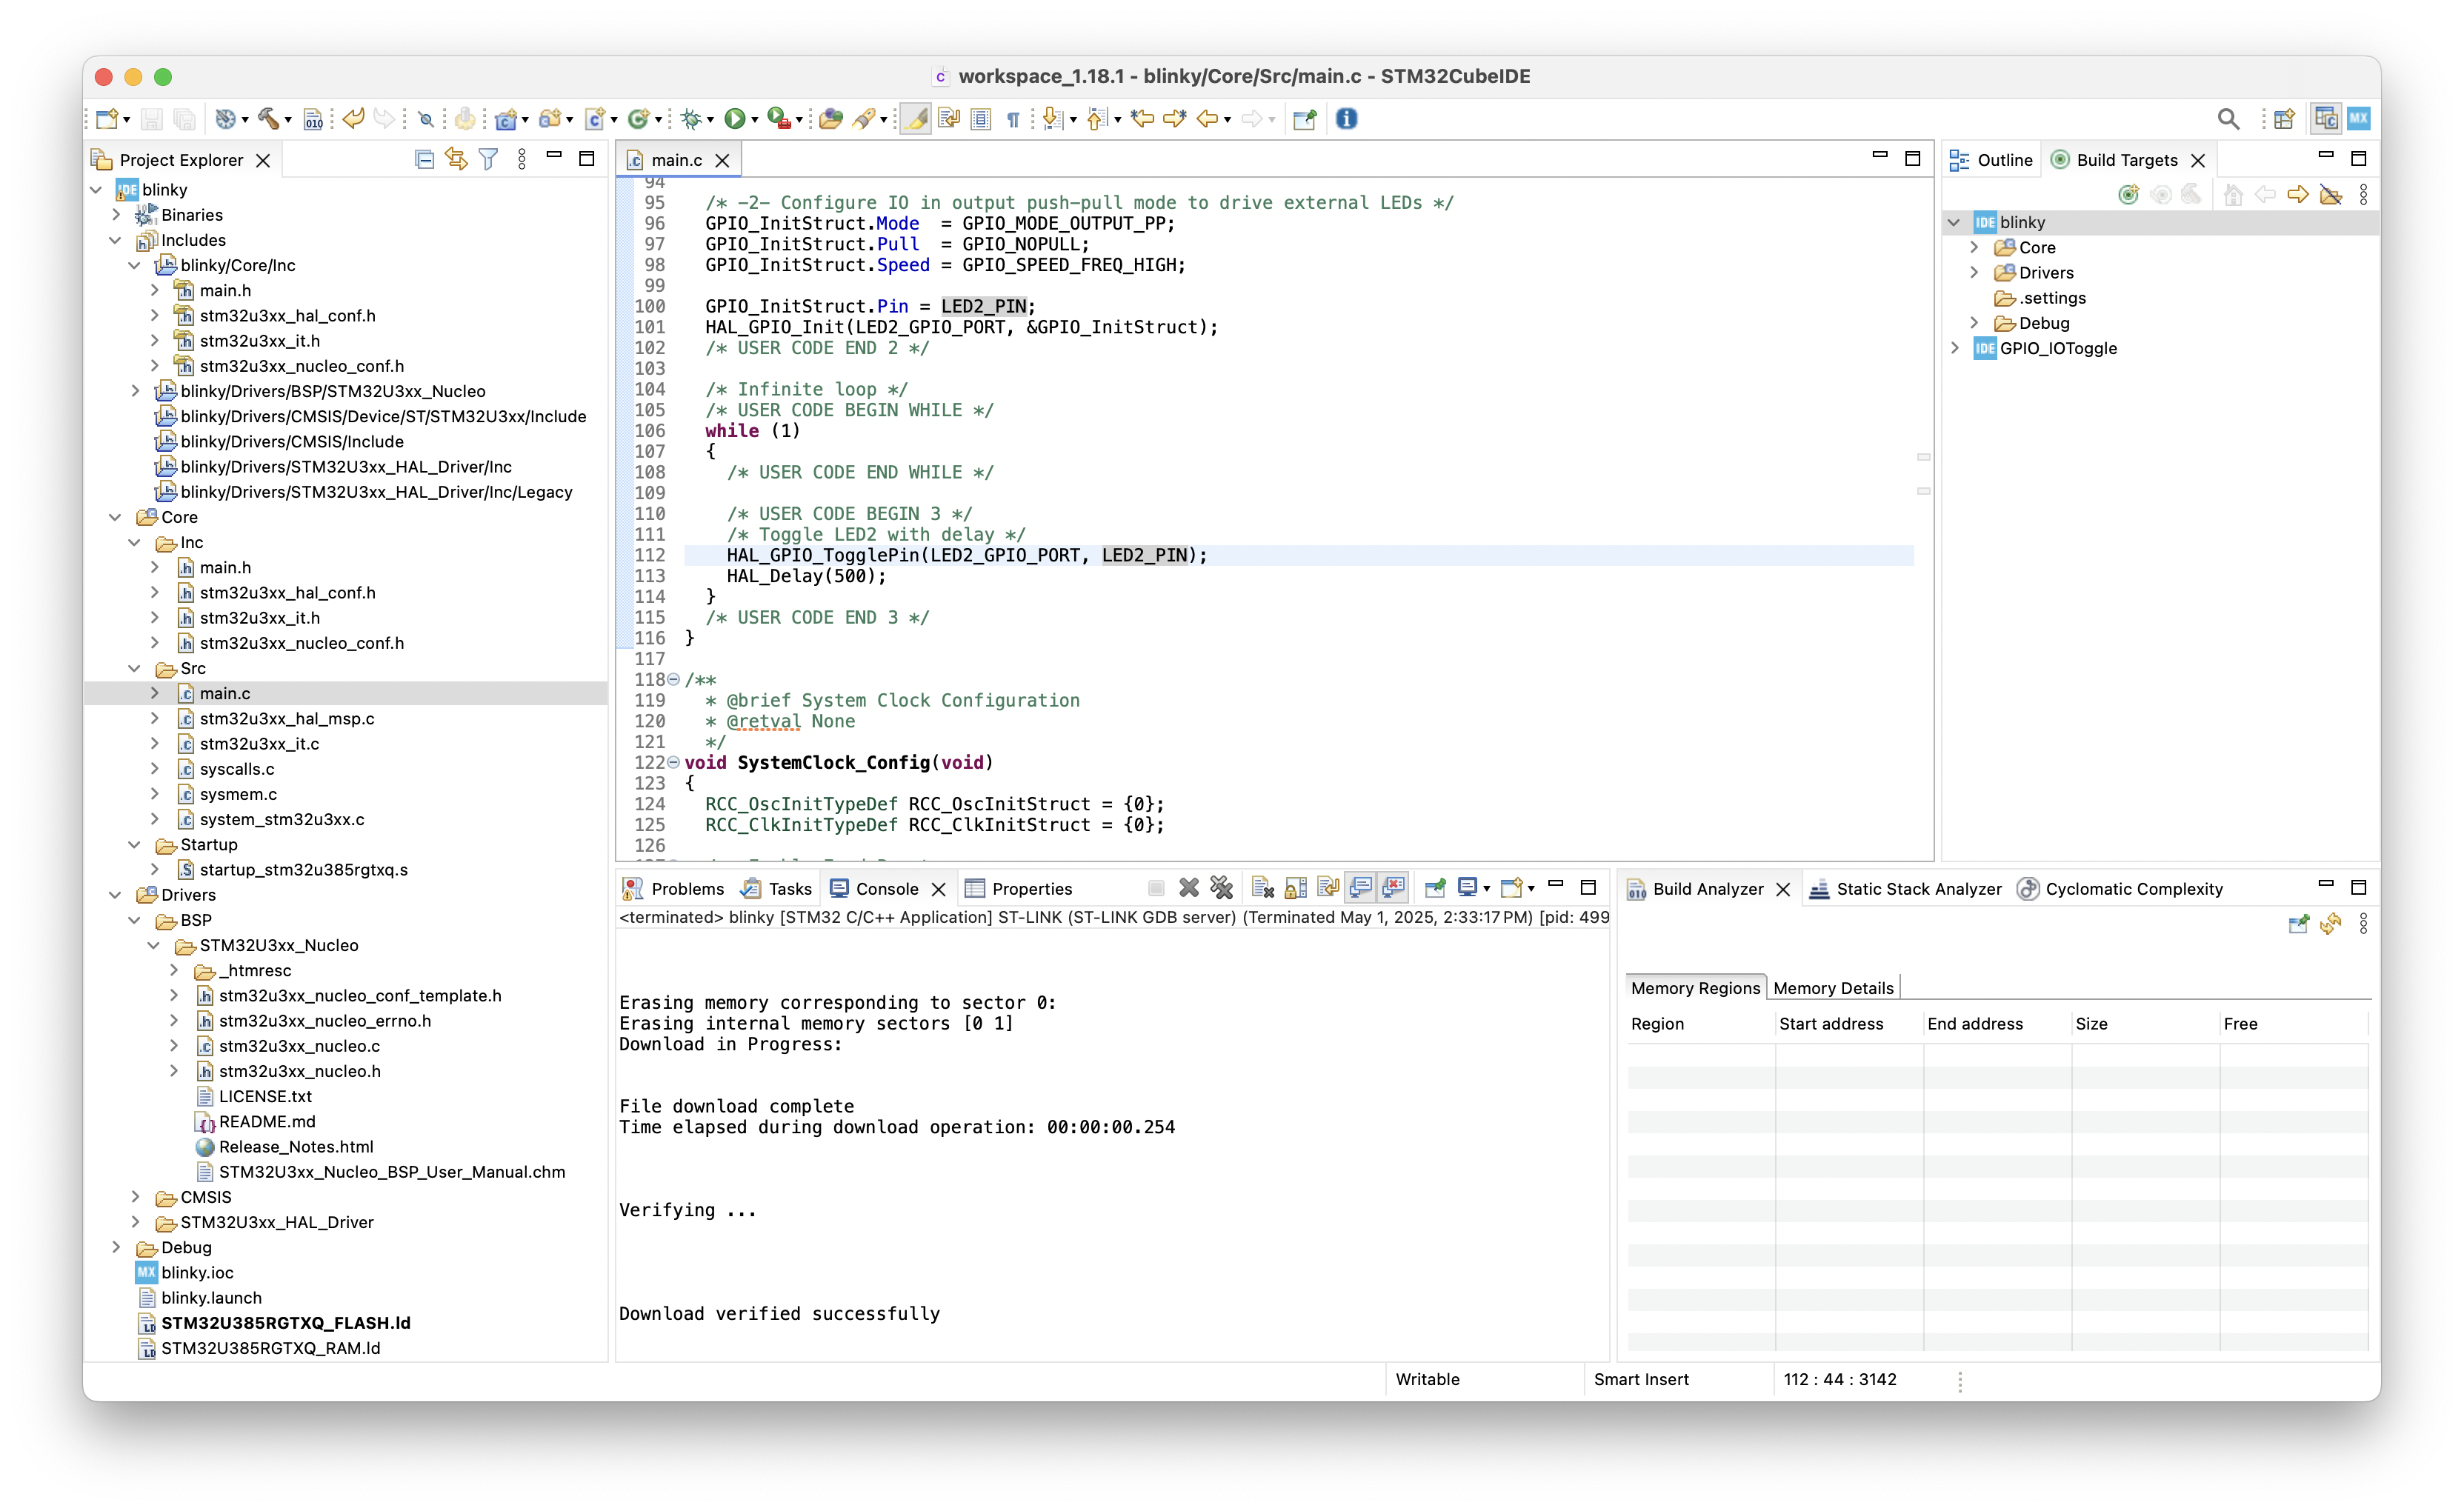Remove all terminated launches in Console

tap(1222, 887)
